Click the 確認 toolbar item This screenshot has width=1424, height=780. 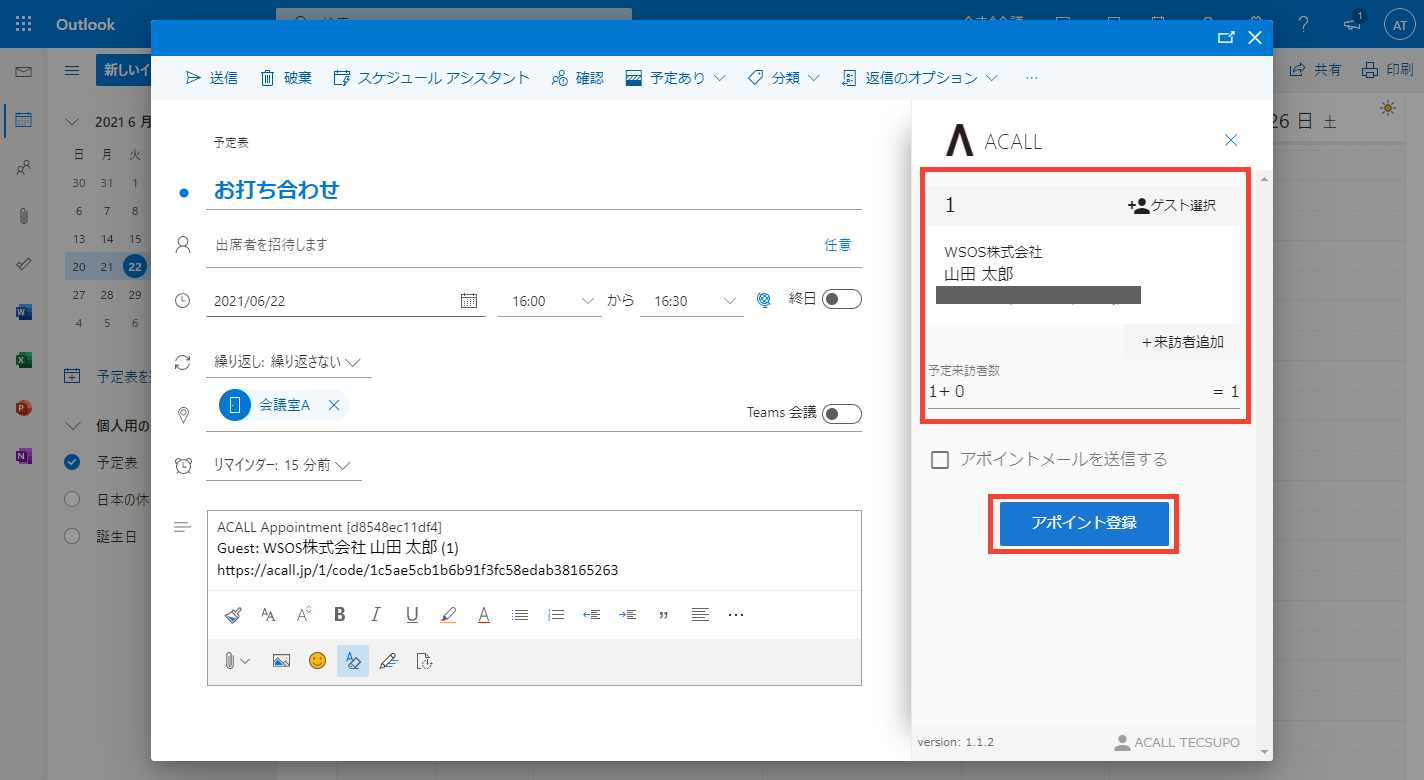point(578,78)
